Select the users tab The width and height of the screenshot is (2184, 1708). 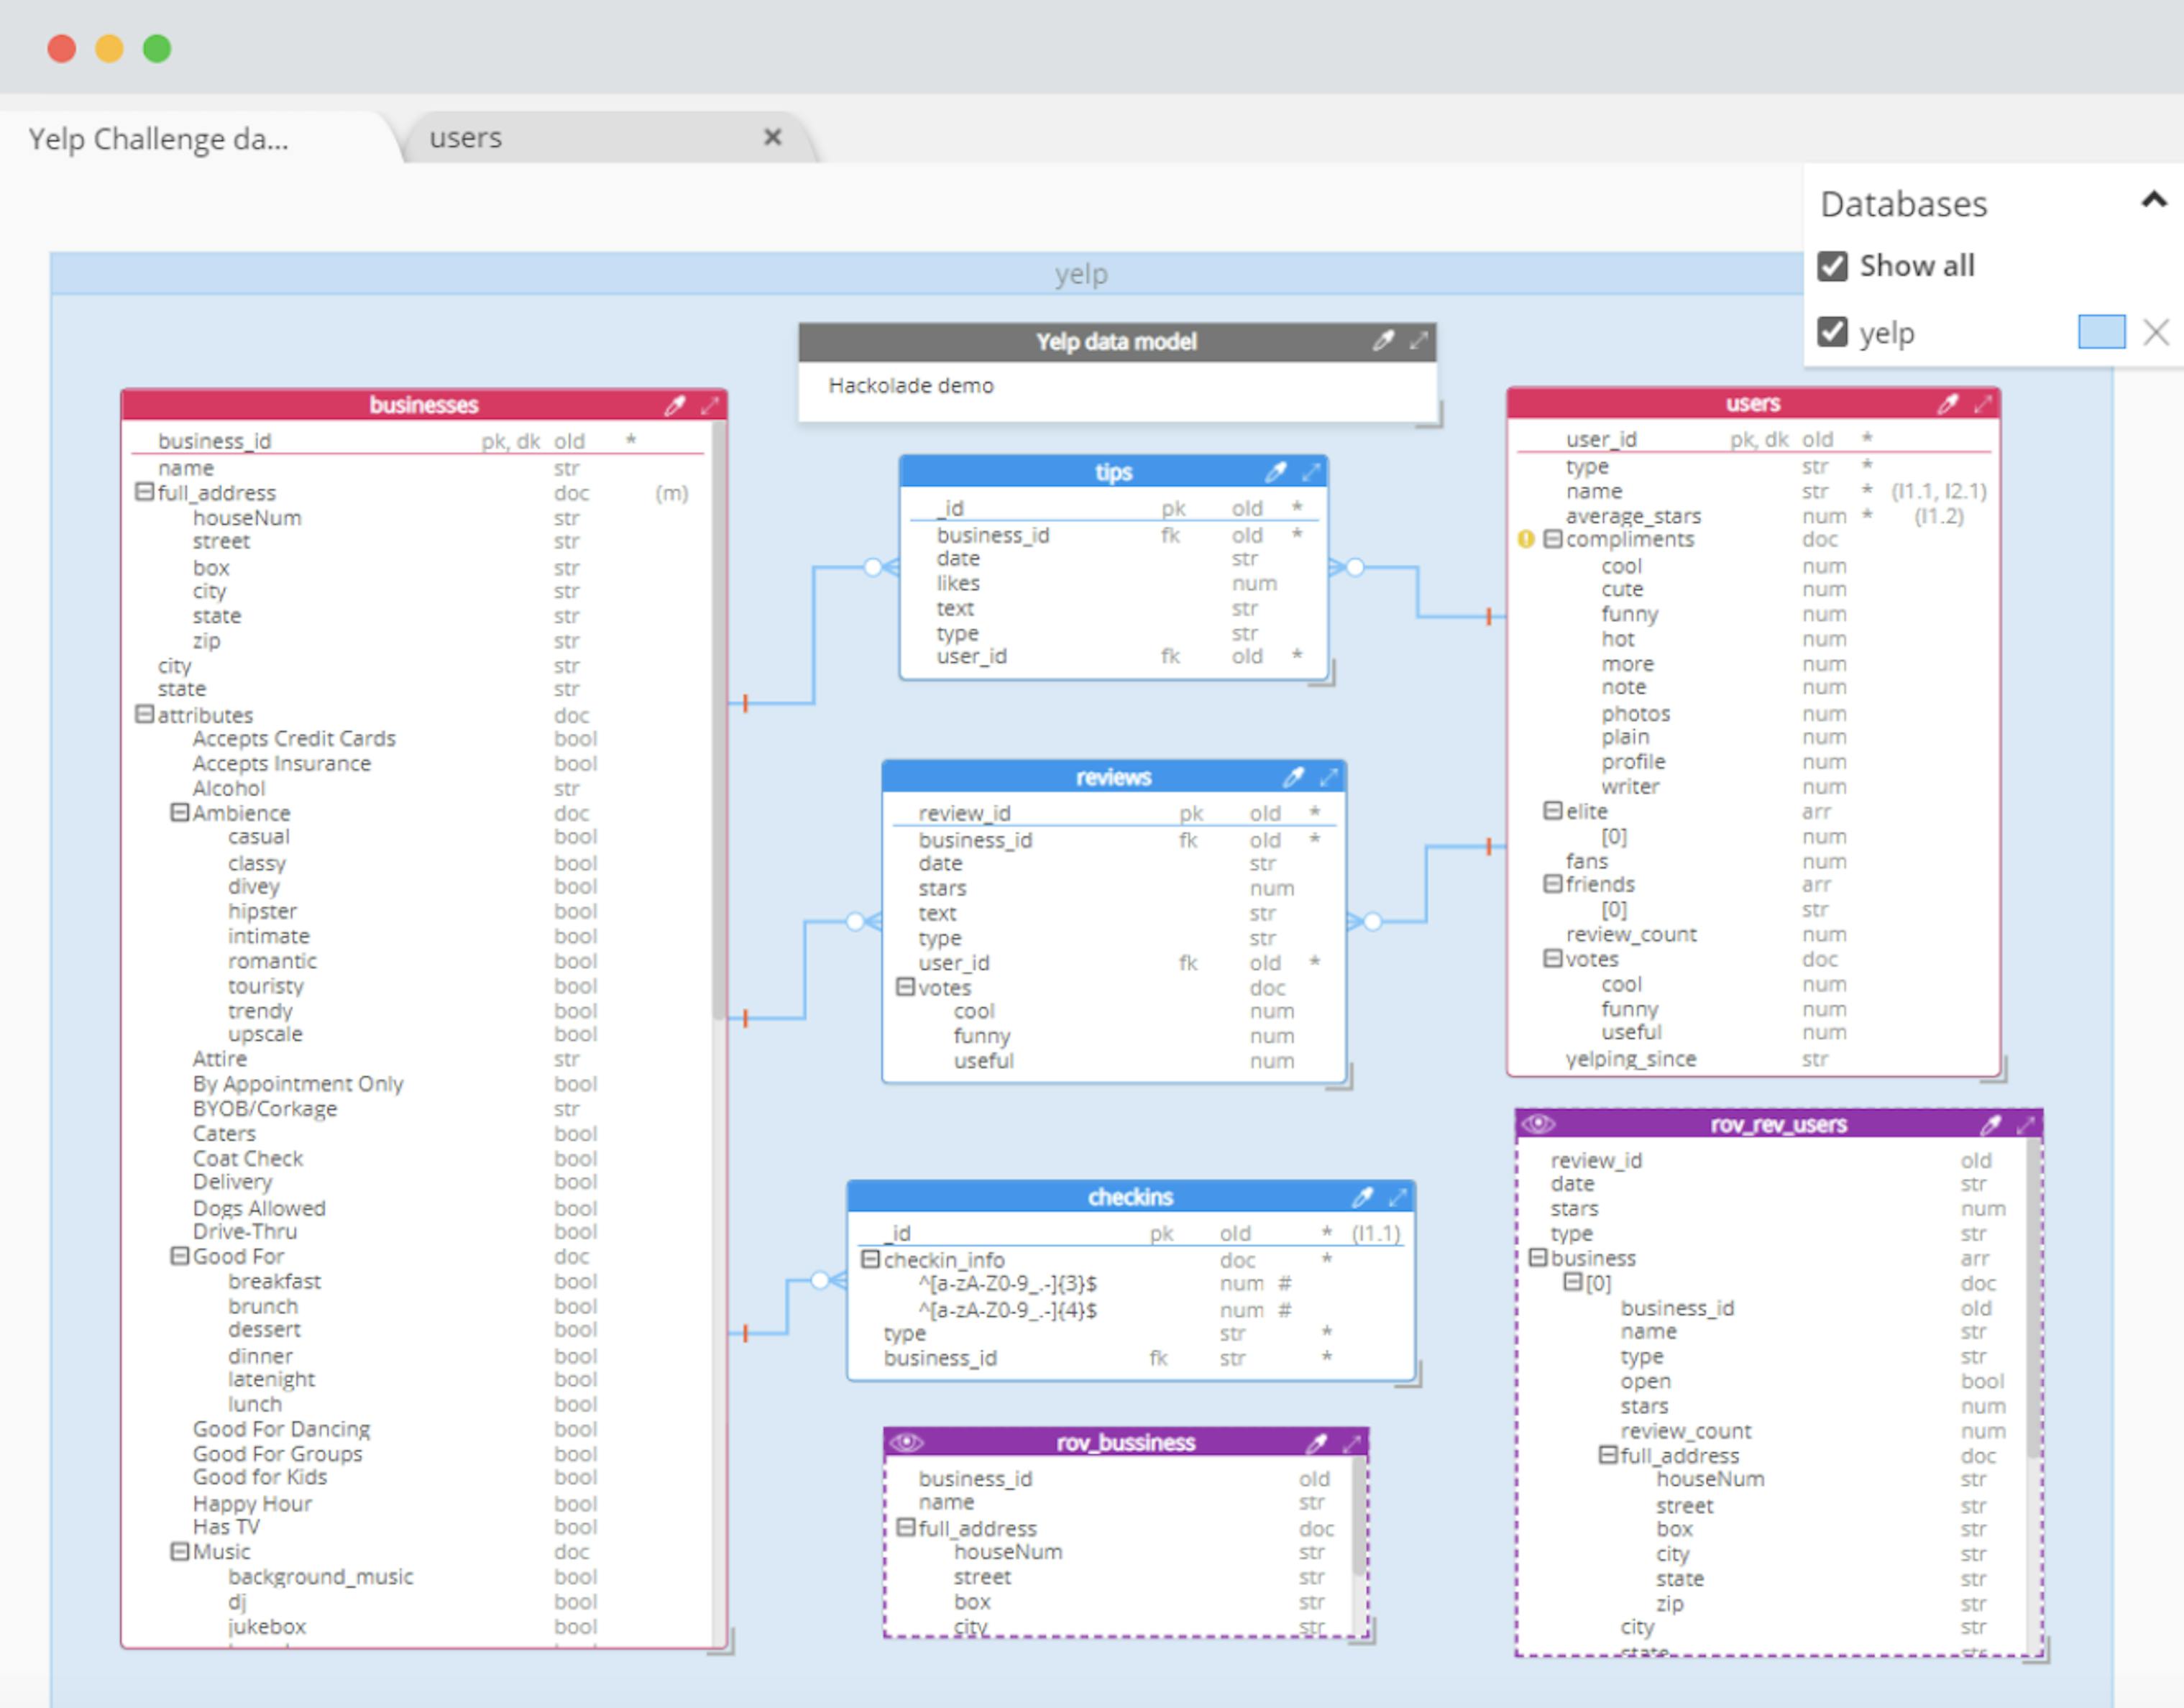pos(466,137)
